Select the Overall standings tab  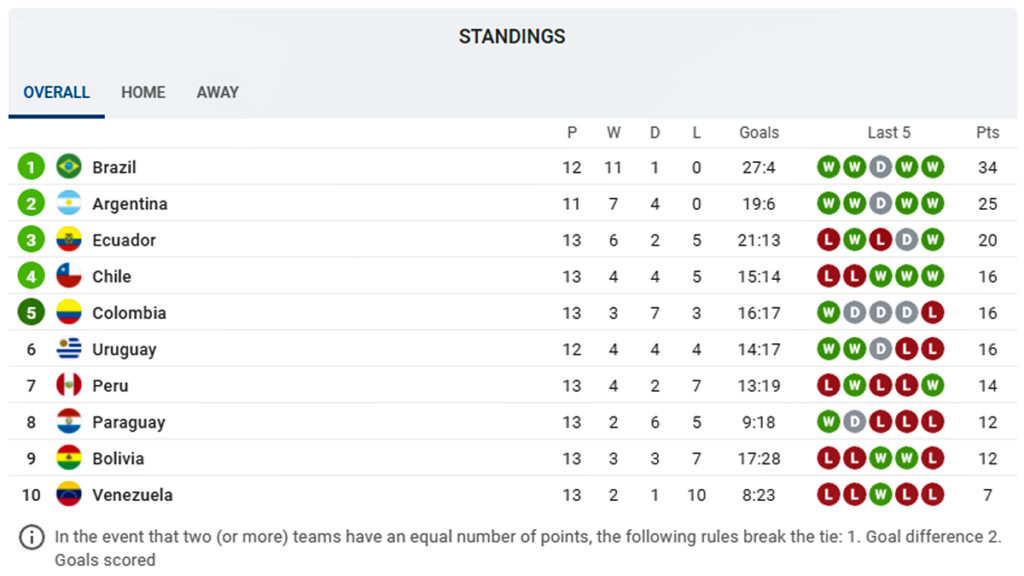coord(56,92)
